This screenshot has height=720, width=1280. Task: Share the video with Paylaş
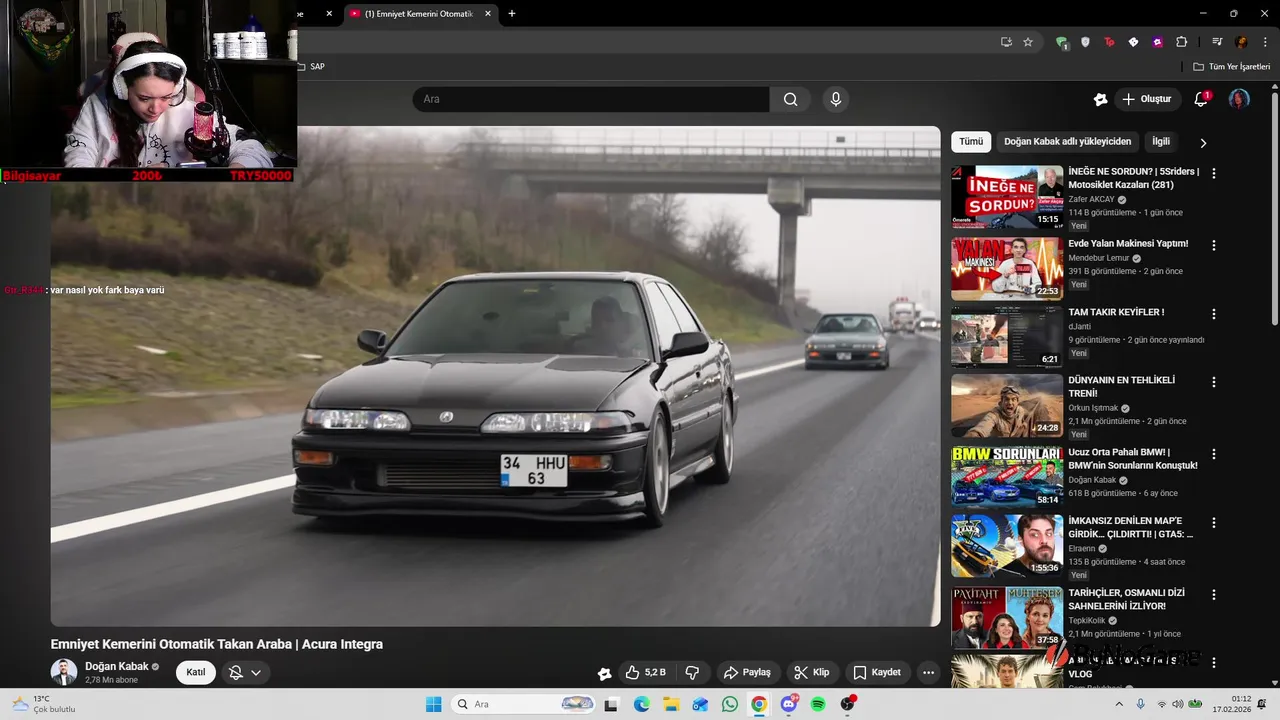[747, 672]
